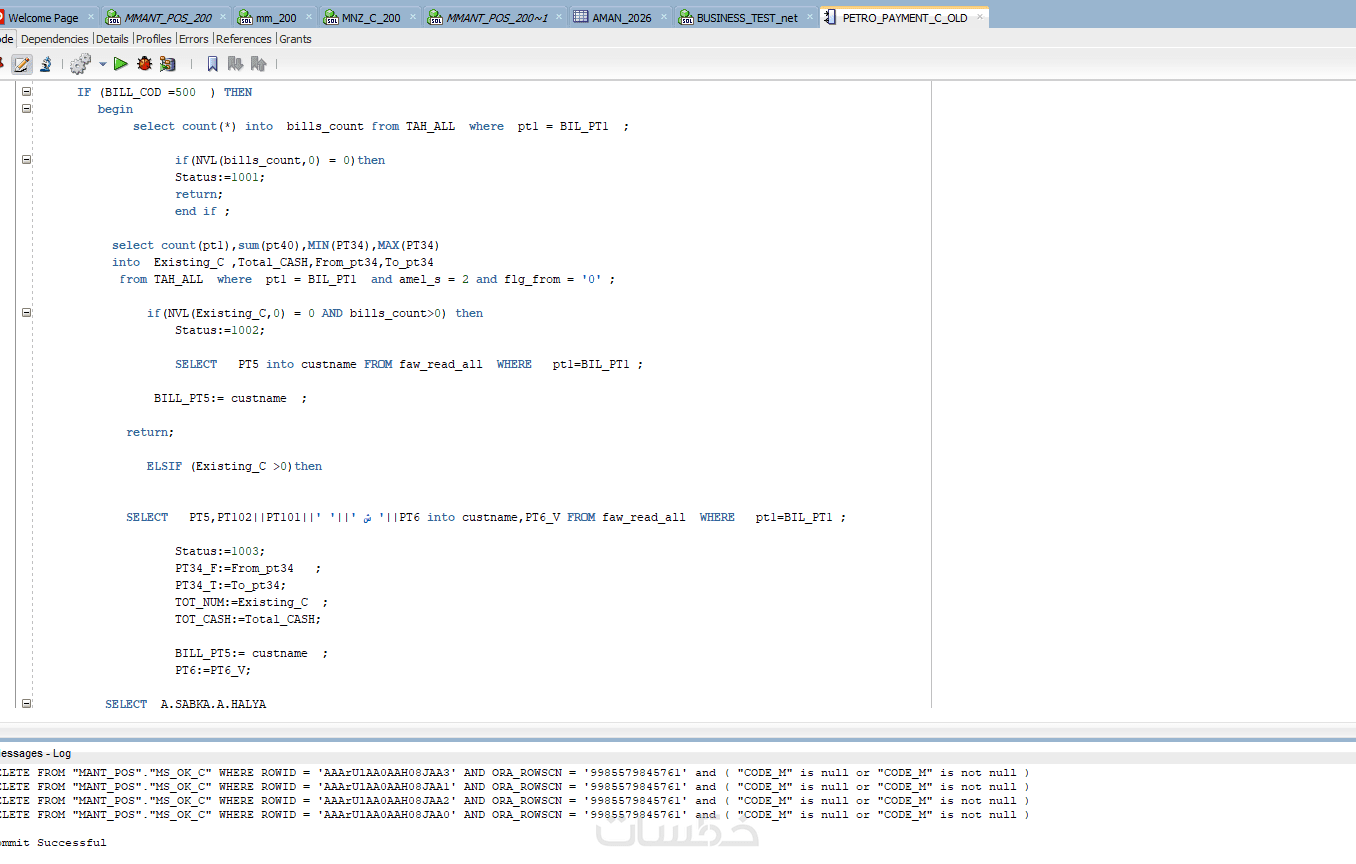This screenshot has height=864, width=1356.
Task: Click the line 'Status:=1002;'
Action: click(x=220, y=330)
